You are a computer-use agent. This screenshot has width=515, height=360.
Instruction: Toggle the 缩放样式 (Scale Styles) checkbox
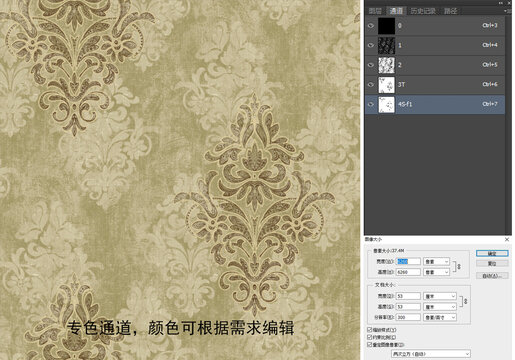(369, 330)
